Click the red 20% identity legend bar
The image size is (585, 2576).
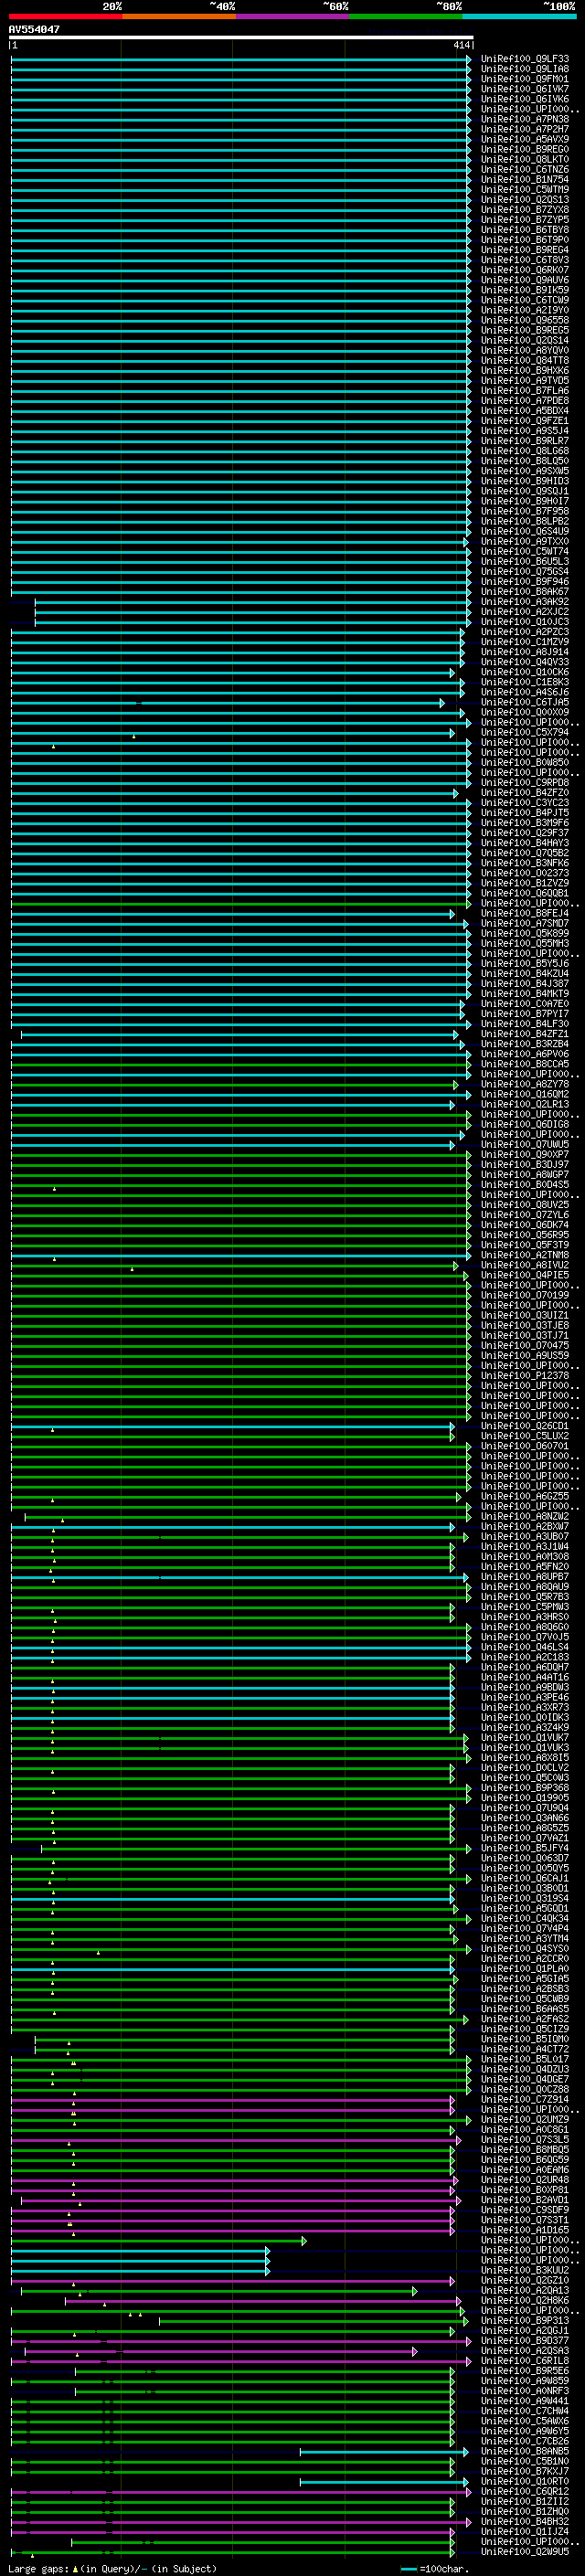[66, 17]
